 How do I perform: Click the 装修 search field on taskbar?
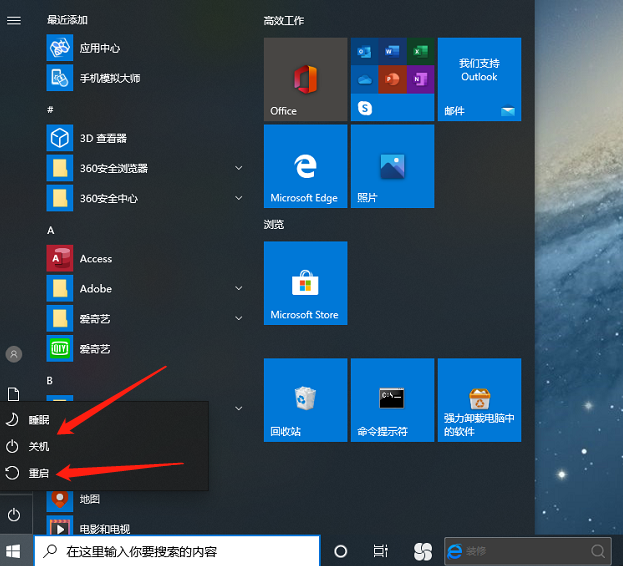(528, 551)
